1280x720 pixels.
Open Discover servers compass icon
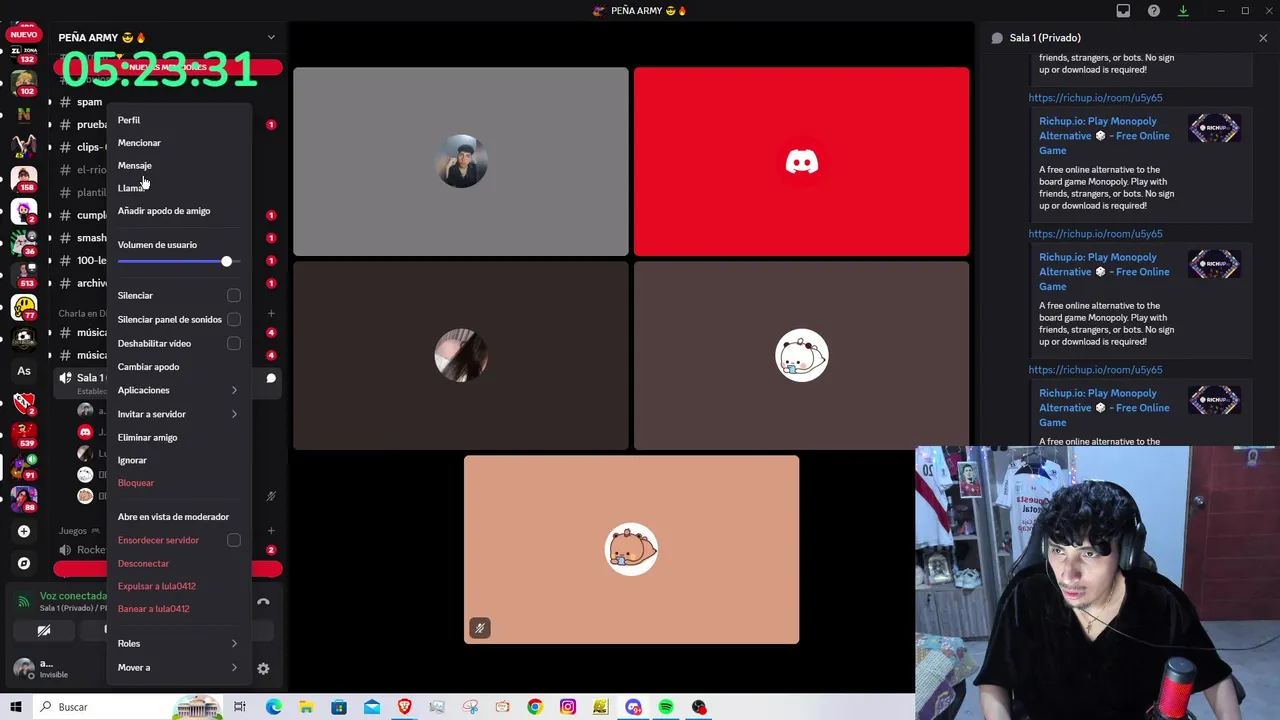(24, 563)
